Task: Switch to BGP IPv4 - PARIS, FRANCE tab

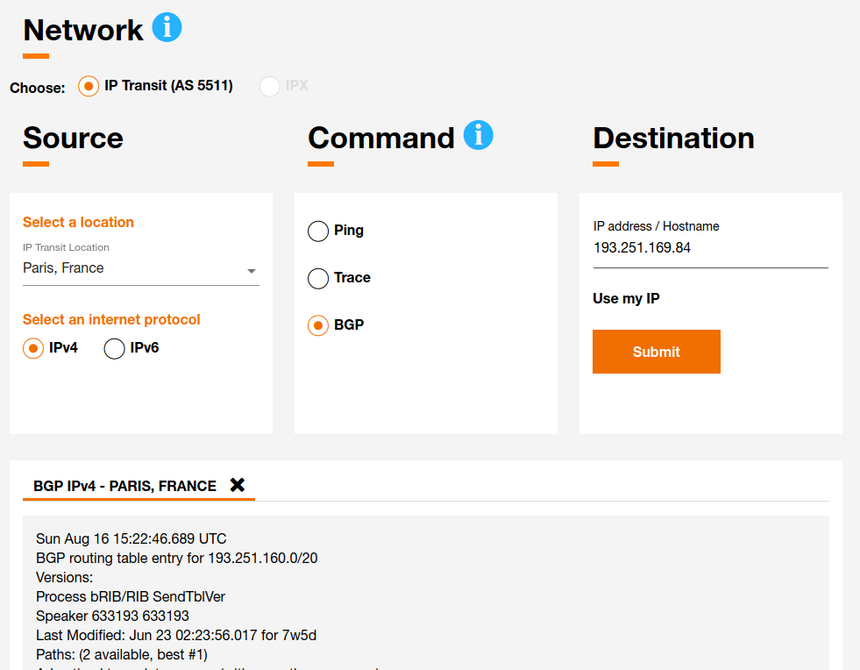Action: pos(125,486)
